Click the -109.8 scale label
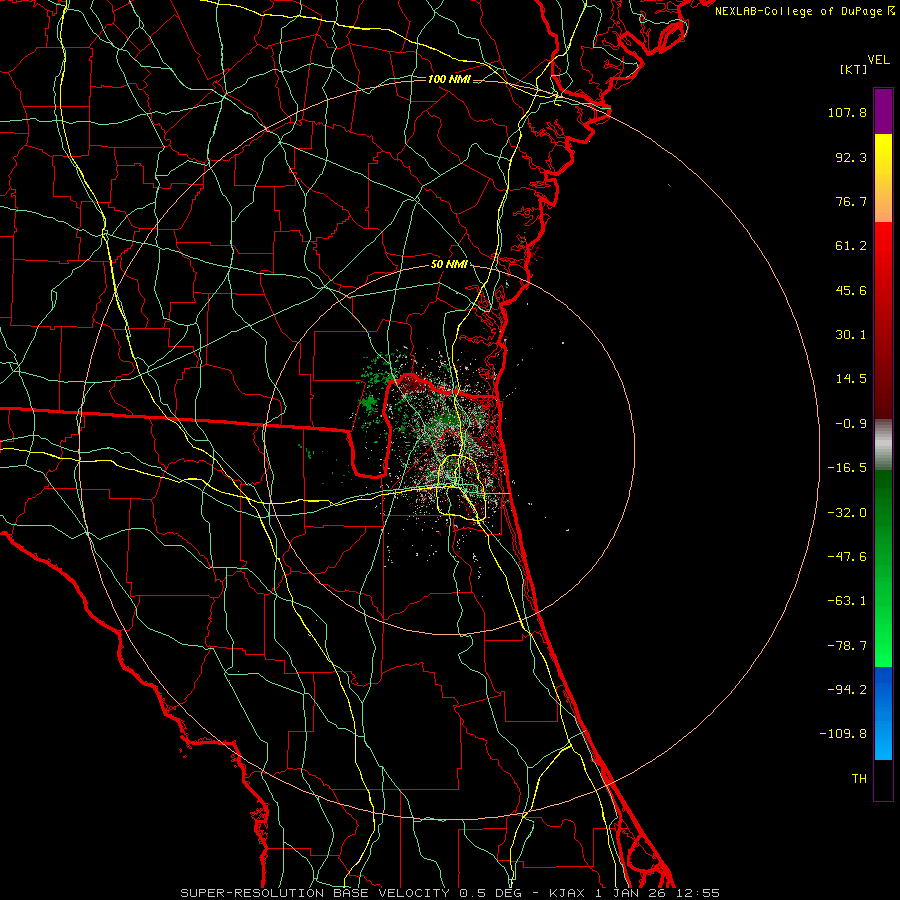 coord(843,734)
